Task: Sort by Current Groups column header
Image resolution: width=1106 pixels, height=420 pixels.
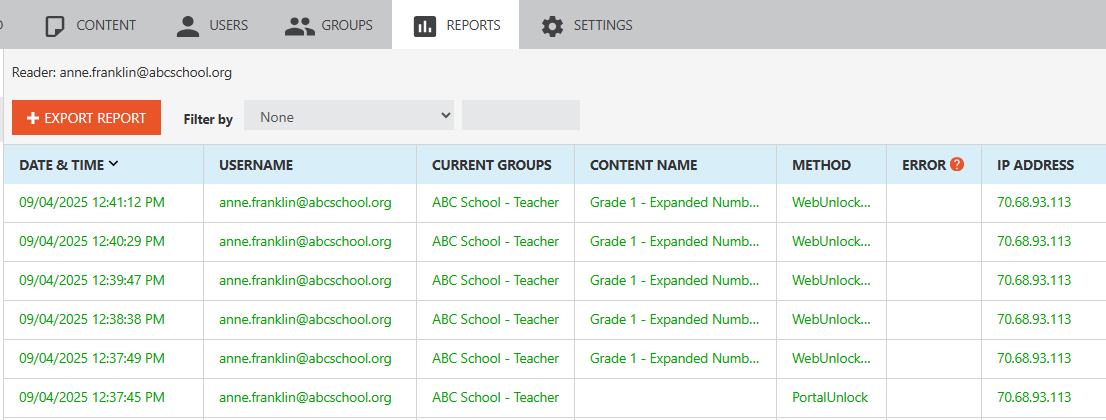Action: (492, 165)
